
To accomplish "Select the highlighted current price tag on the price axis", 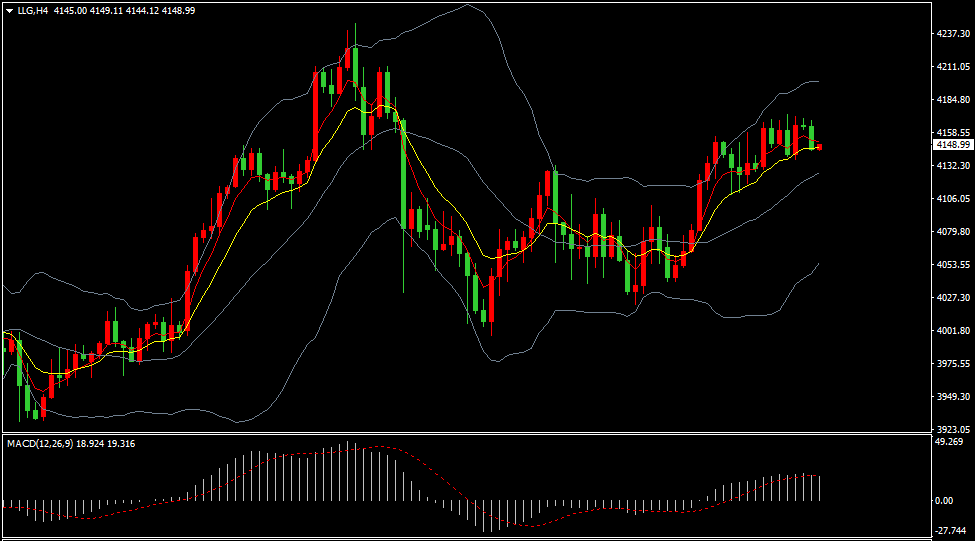I will (953, 145).
